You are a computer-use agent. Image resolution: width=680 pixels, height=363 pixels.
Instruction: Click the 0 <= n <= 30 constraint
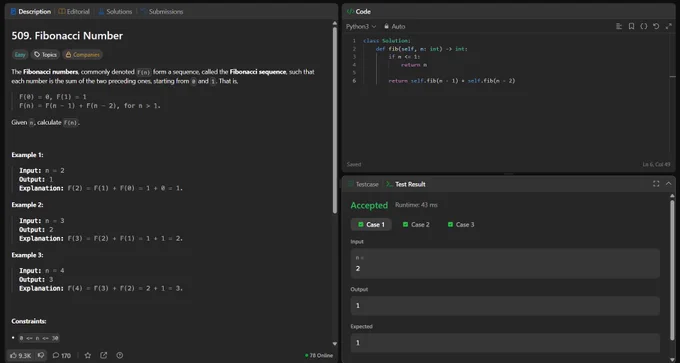[39, 338]
